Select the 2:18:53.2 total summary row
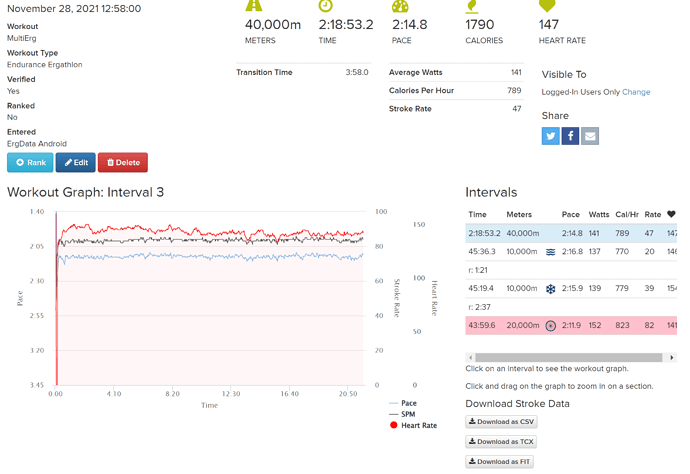The width and height of the screenshot is (690, 474). pyautogui.click(x=571, y=233)
